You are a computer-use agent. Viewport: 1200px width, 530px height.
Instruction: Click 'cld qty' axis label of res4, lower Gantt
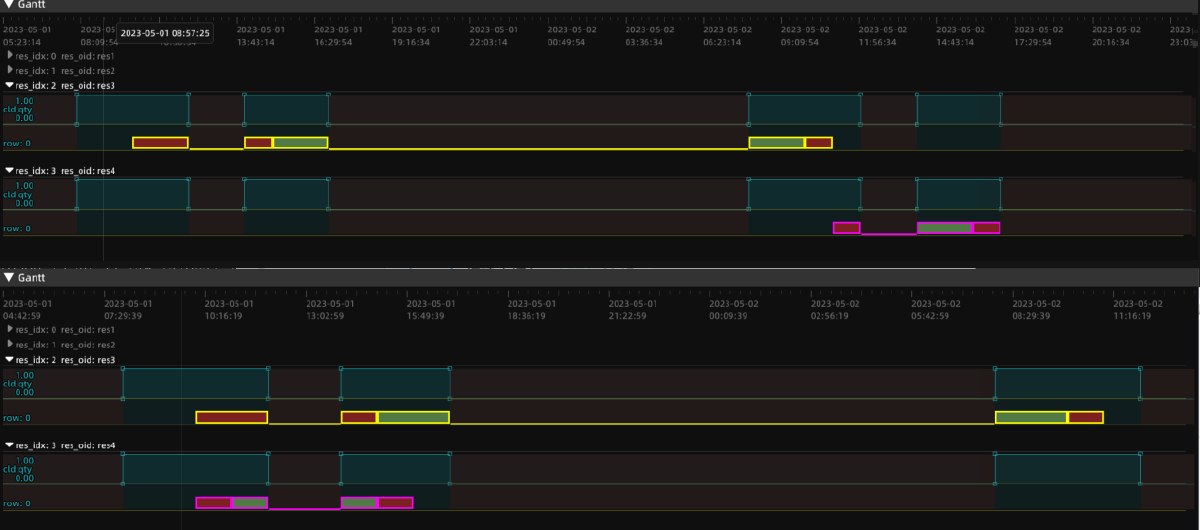pos(17,468)
